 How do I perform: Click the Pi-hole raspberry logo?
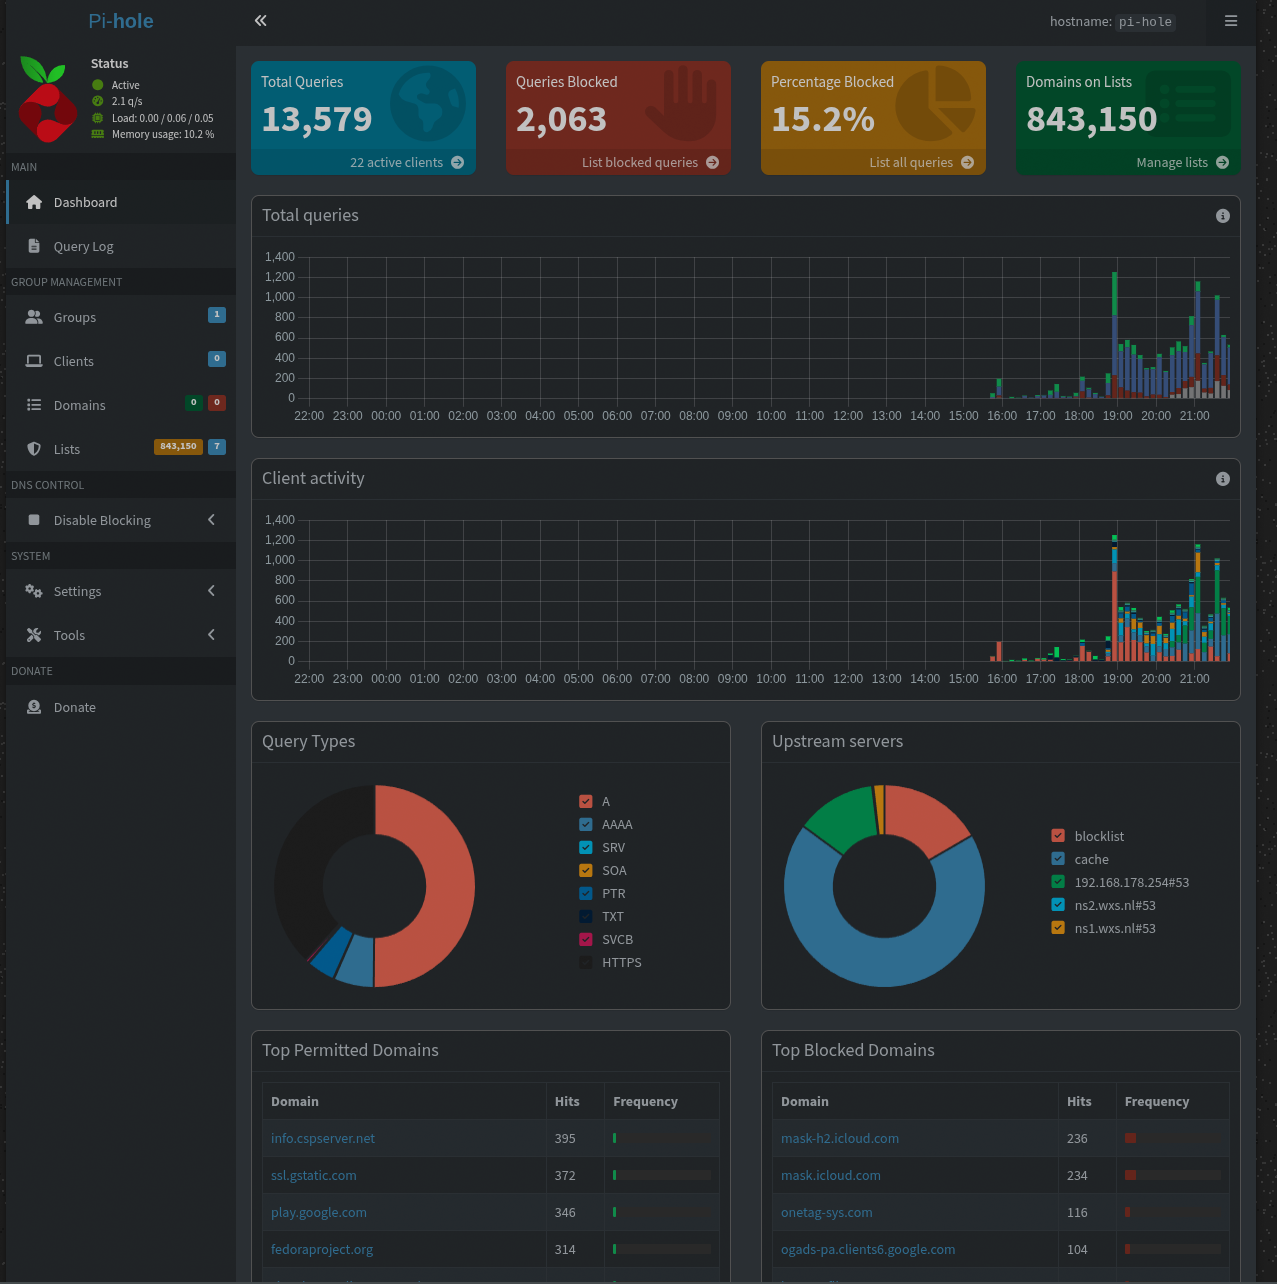pos(46,99)
